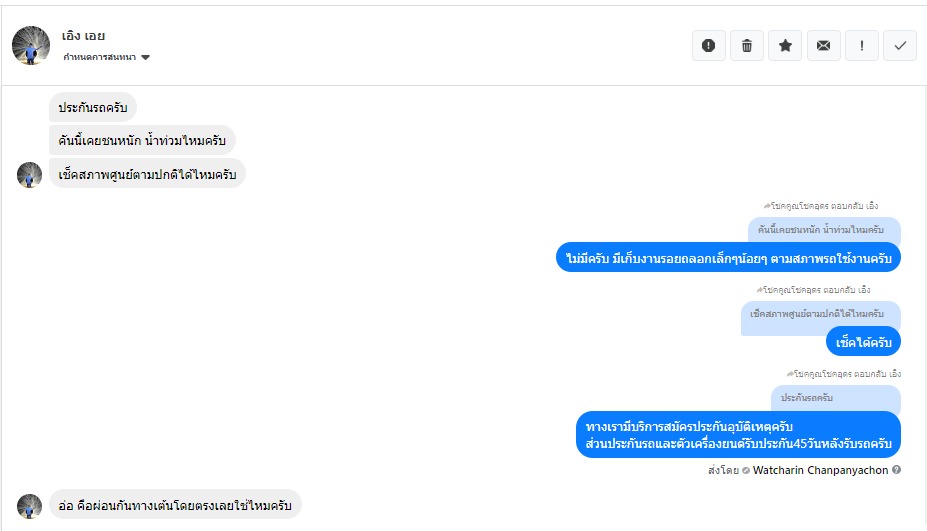The image size is (927, 531).
Task: Flag conversation with single exclamation mark icon
Action: 862,45
